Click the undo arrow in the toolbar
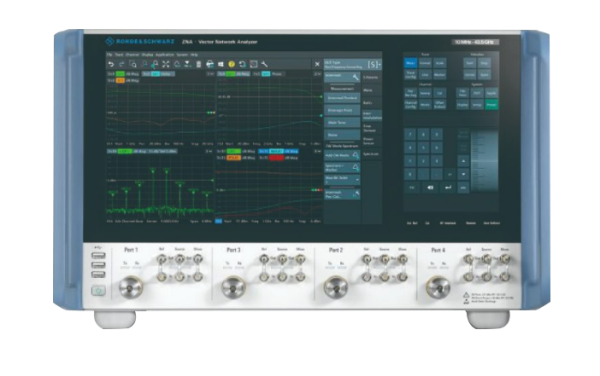The image size is (600, 376). coord(111,64)
